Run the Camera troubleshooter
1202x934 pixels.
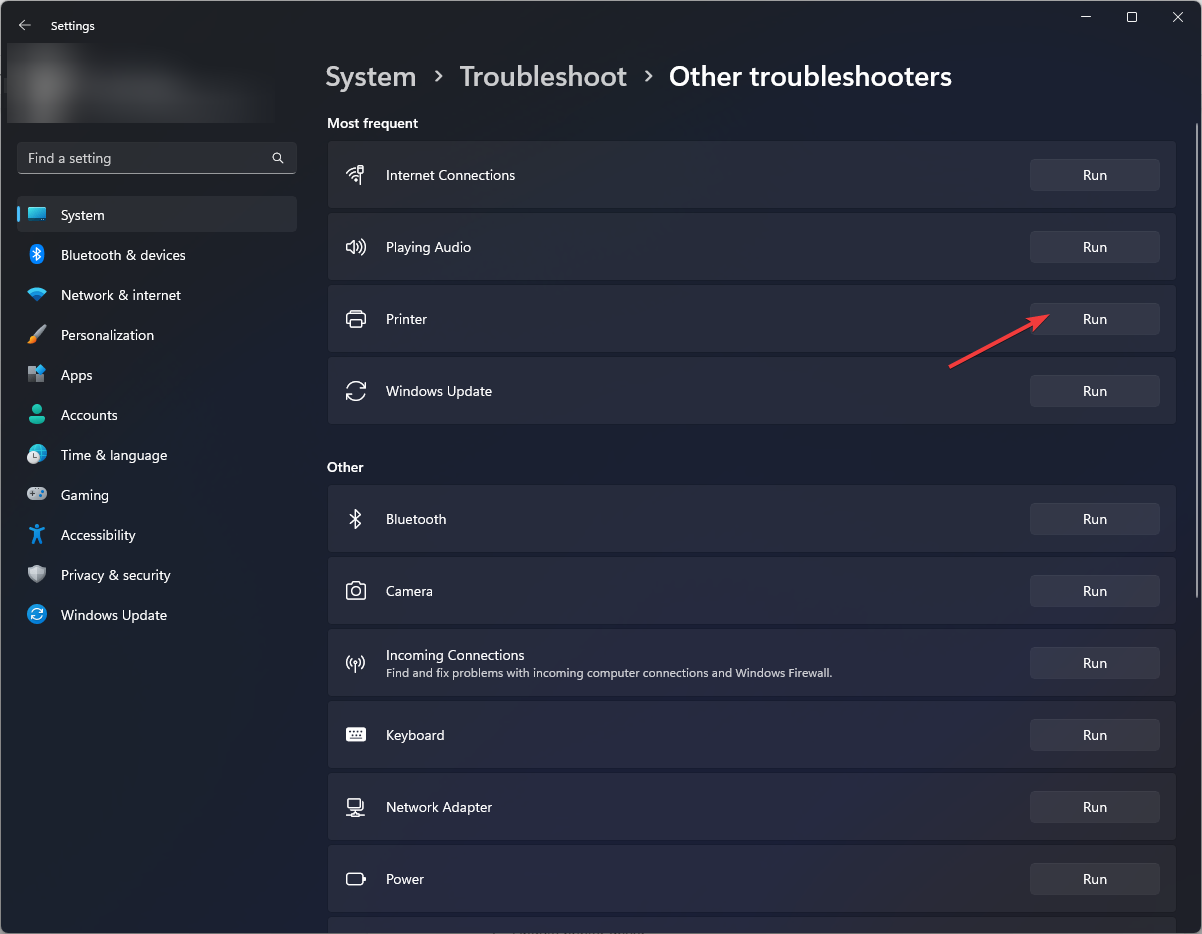1095,591
